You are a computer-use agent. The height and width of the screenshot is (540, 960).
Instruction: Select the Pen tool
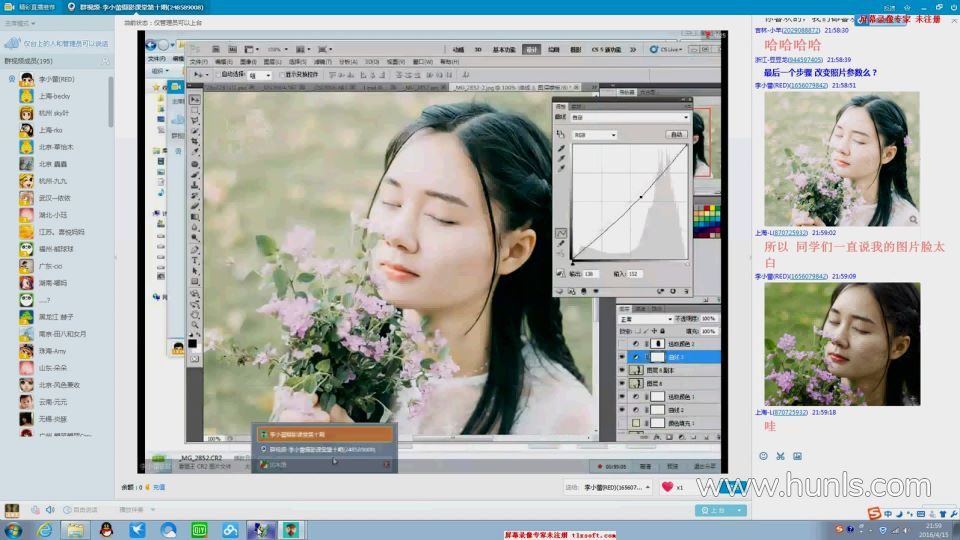[x=195, y=249]
